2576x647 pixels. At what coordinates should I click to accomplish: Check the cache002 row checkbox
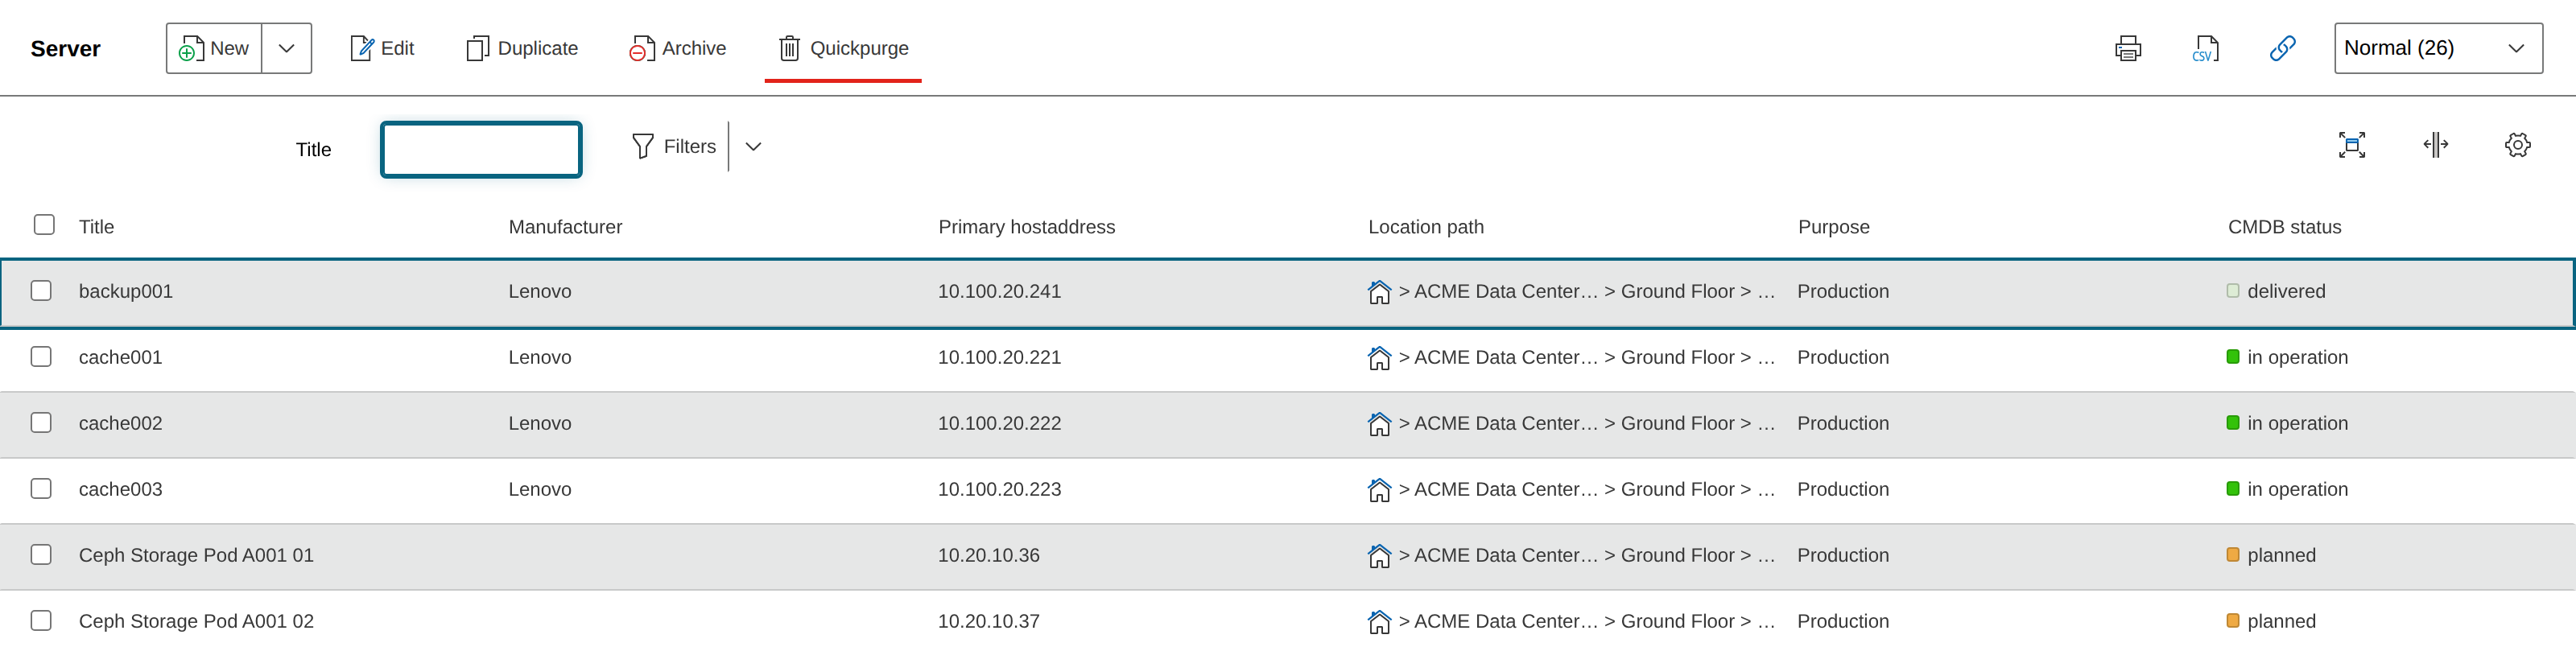coord(41,423)
